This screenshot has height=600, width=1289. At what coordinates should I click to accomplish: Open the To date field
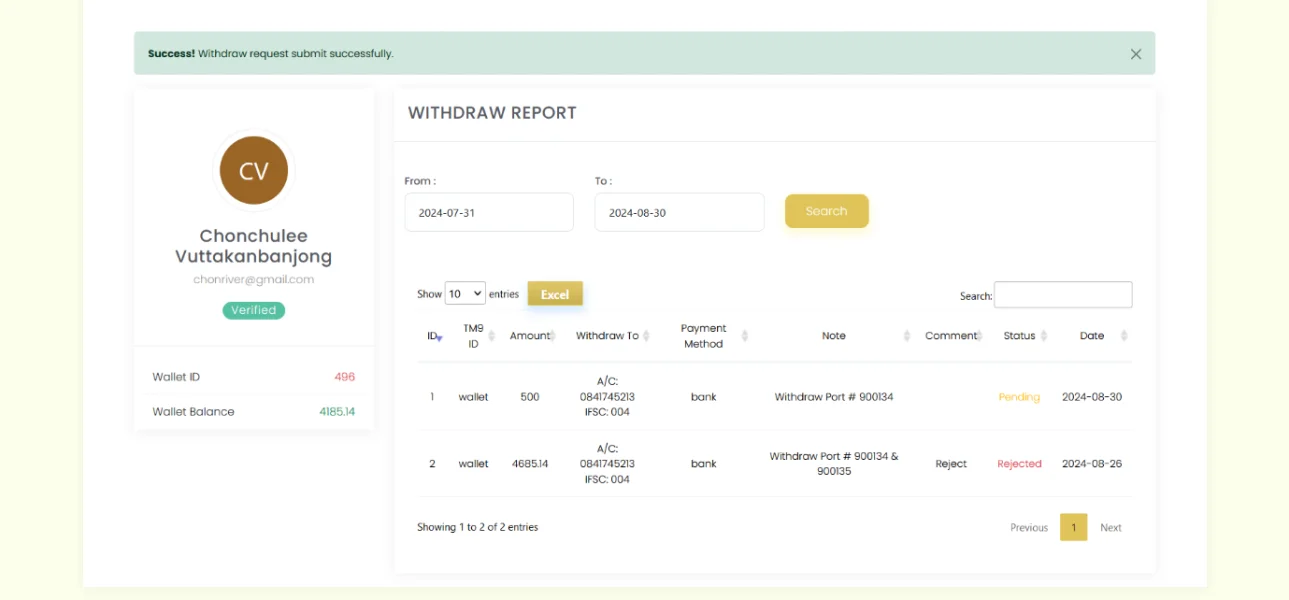click(x=679, y=213)
